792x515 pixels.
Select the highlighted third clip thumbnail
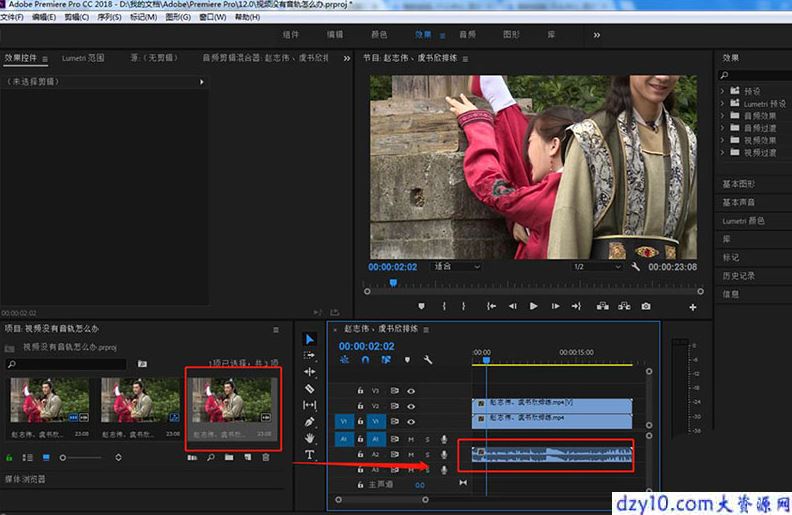click(232, 408)
